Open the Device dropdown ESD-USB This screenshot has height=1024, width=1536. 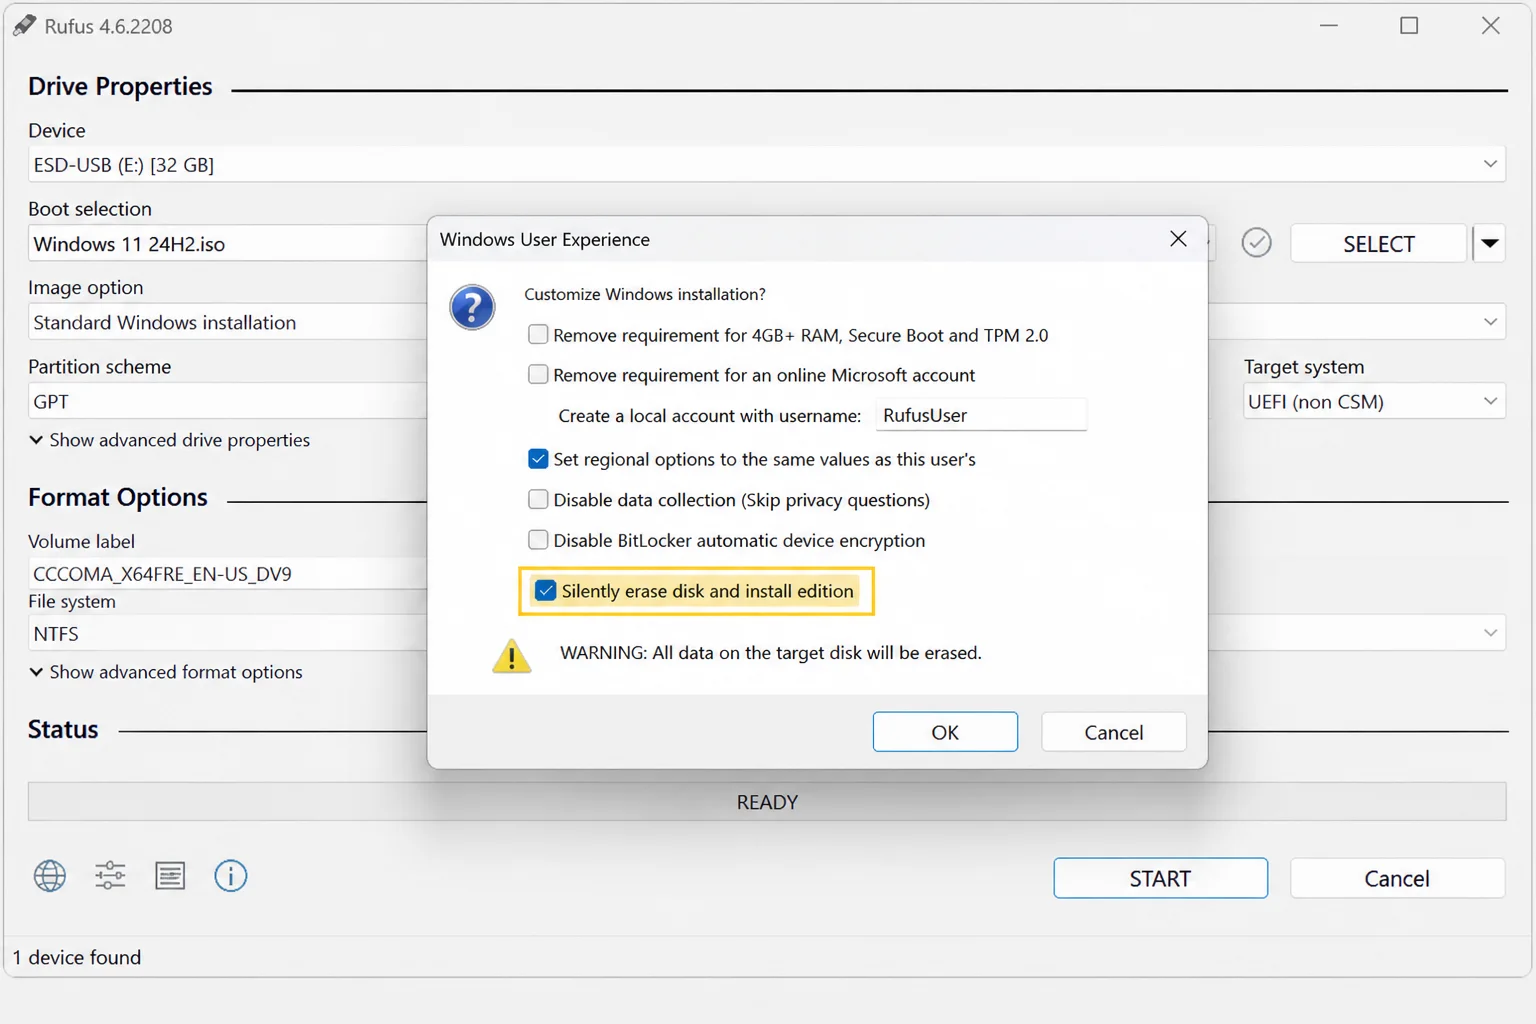coord(767,164)
